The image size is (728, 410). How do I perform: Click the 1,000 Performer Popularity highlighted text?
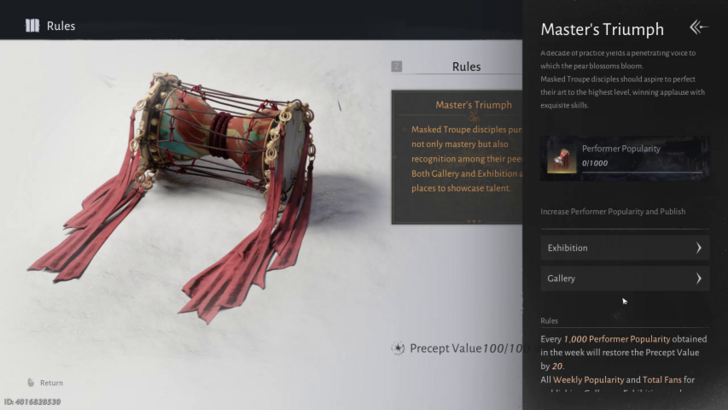pyautogui.click(x=617, y=339)
